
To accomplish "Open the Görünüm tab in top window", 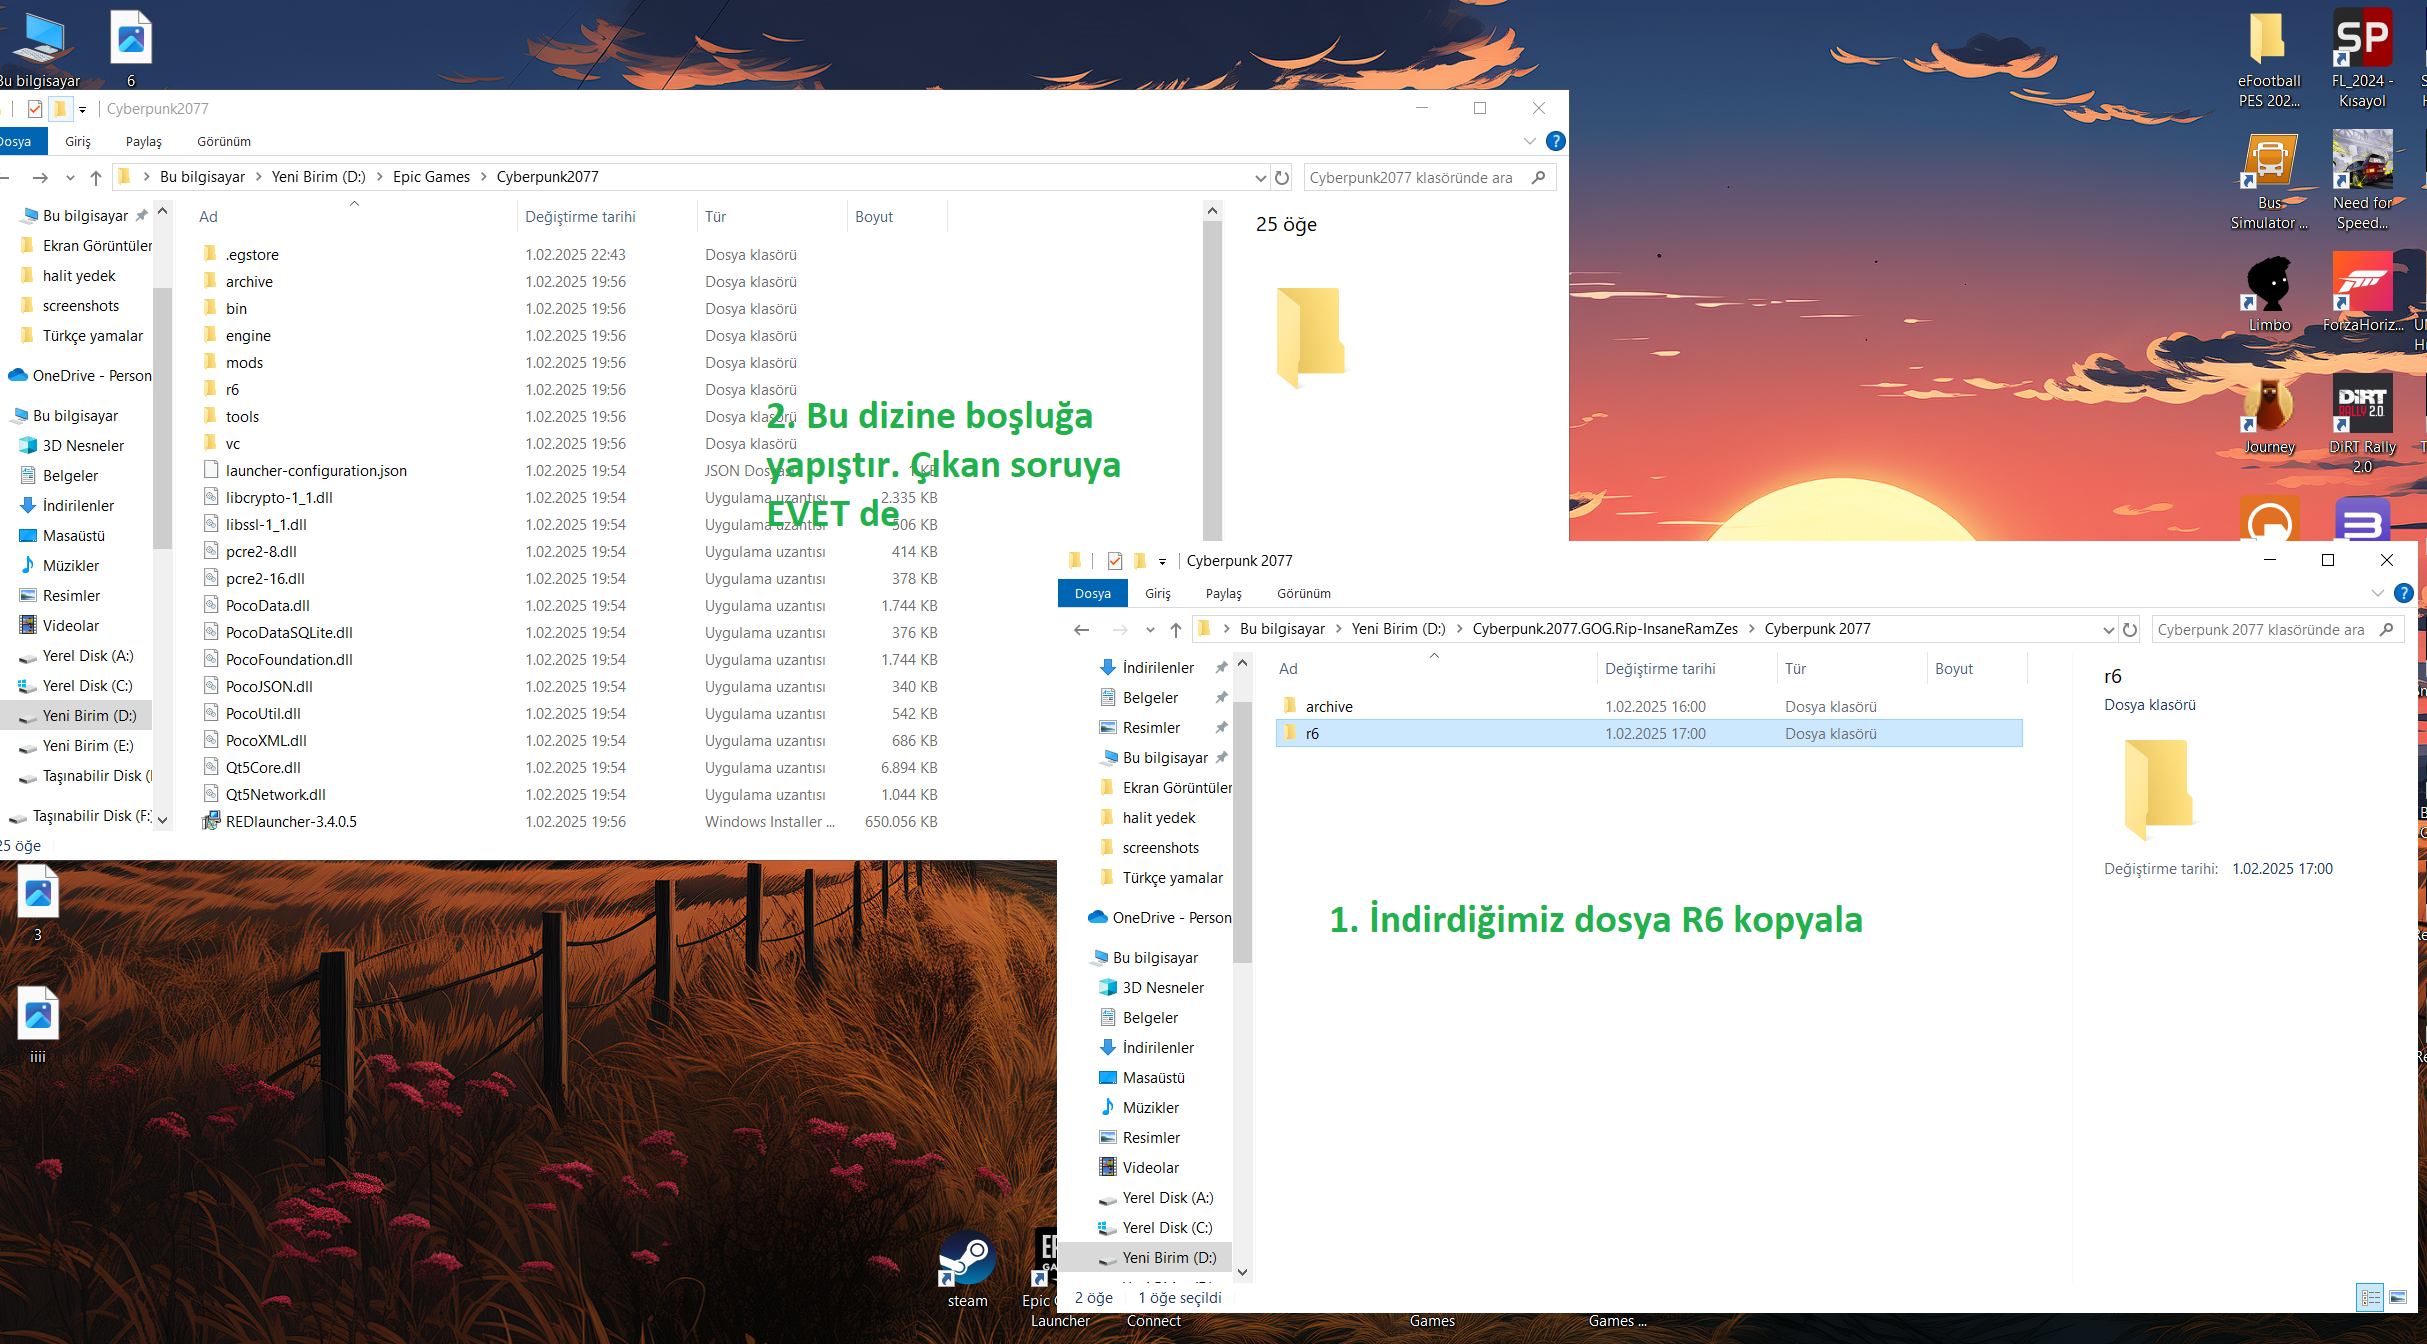I will 223,141.
